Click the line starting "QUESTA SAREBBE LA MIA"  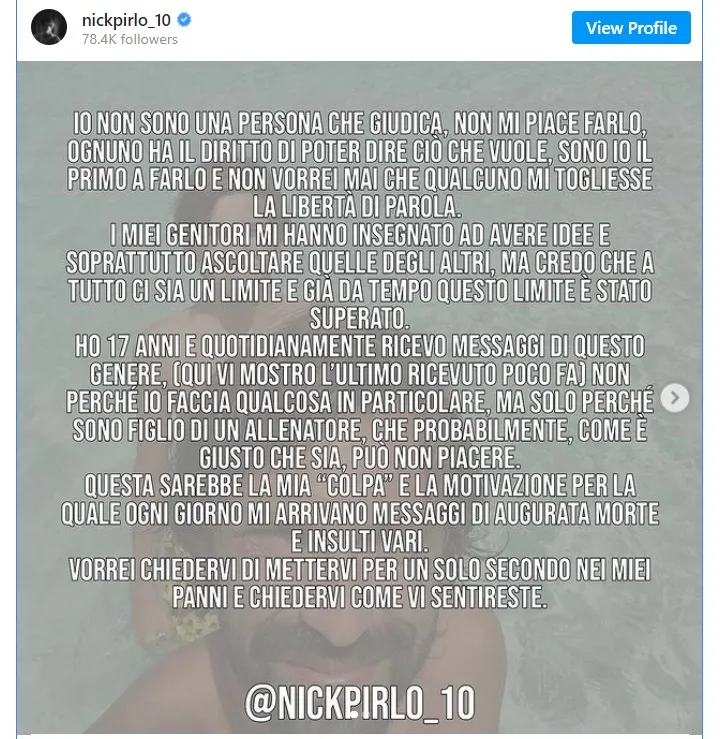(360, 486)
